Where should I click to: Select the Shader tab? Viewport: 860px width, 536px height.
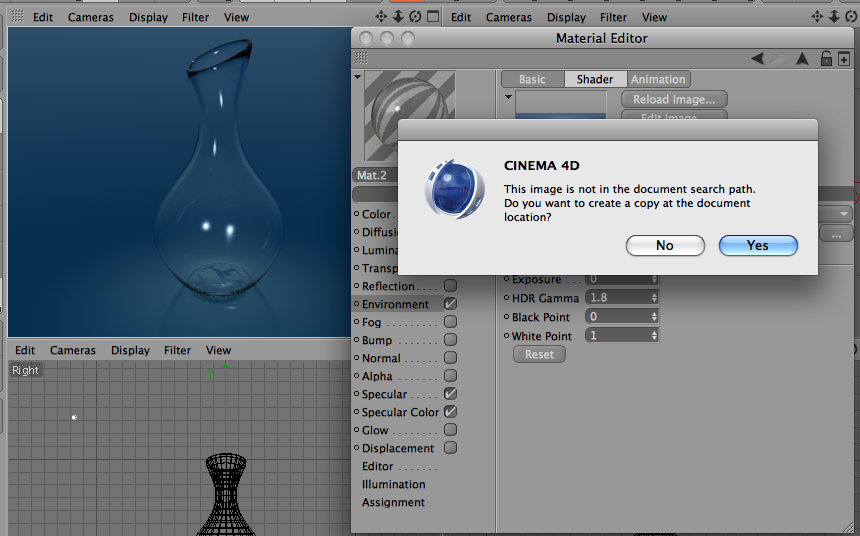coord(595,80)
